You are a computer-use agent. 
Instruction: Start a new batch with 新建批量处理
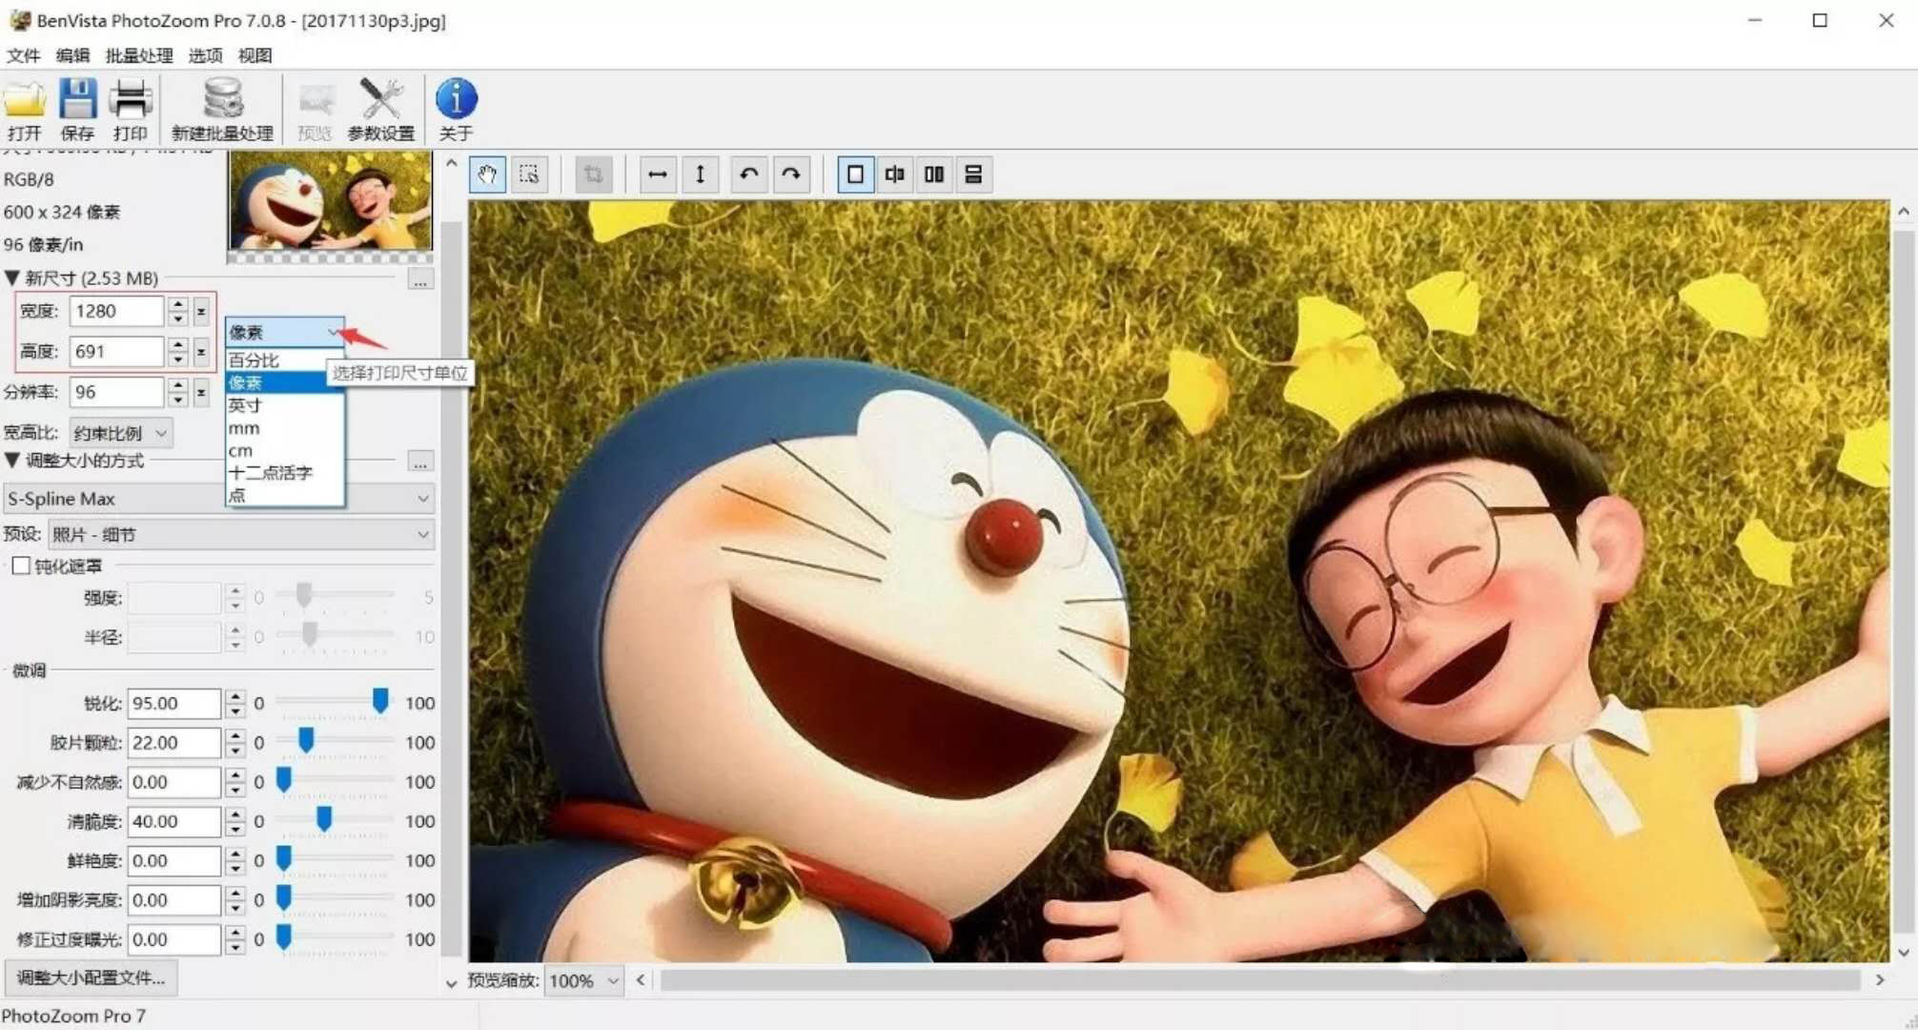(x=222, y=108)
